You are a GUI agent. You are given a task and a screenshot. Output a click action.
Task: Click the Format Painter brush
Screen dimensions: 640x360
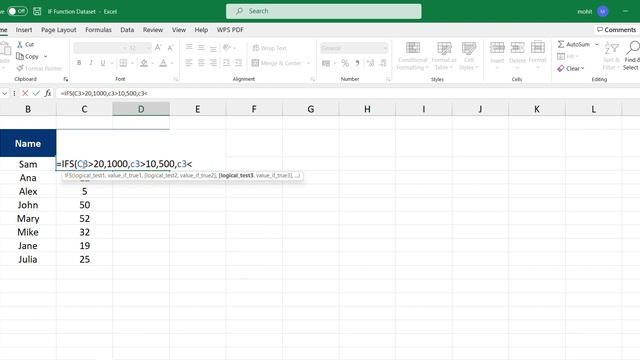coord(20,68)
